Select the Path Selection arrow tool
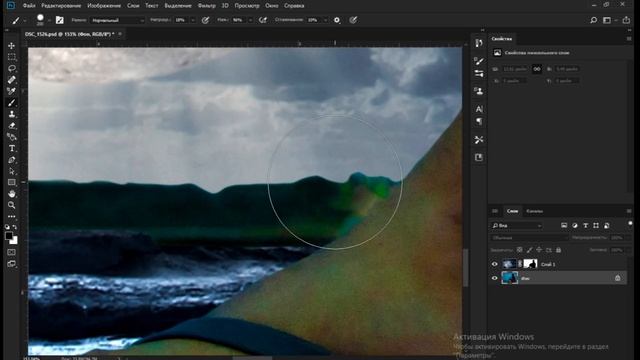640x360 pixels. click(x=11, y=171)
